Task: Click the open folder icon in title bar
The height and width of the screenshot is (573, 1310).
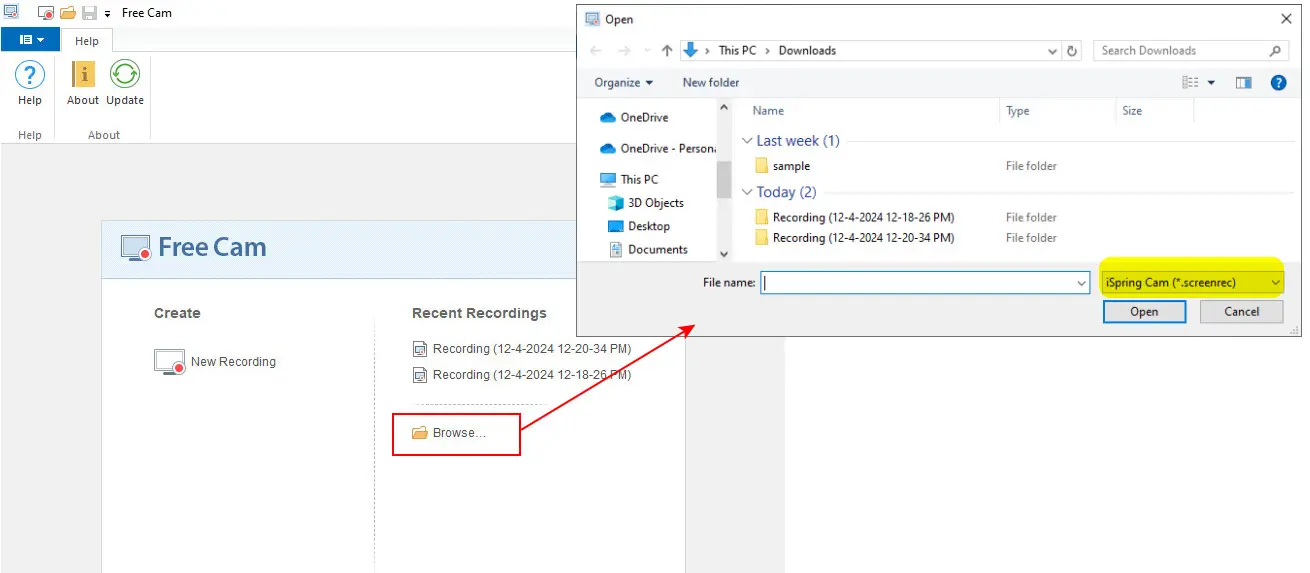Action: pyautogui.click(x=68, y=13)
